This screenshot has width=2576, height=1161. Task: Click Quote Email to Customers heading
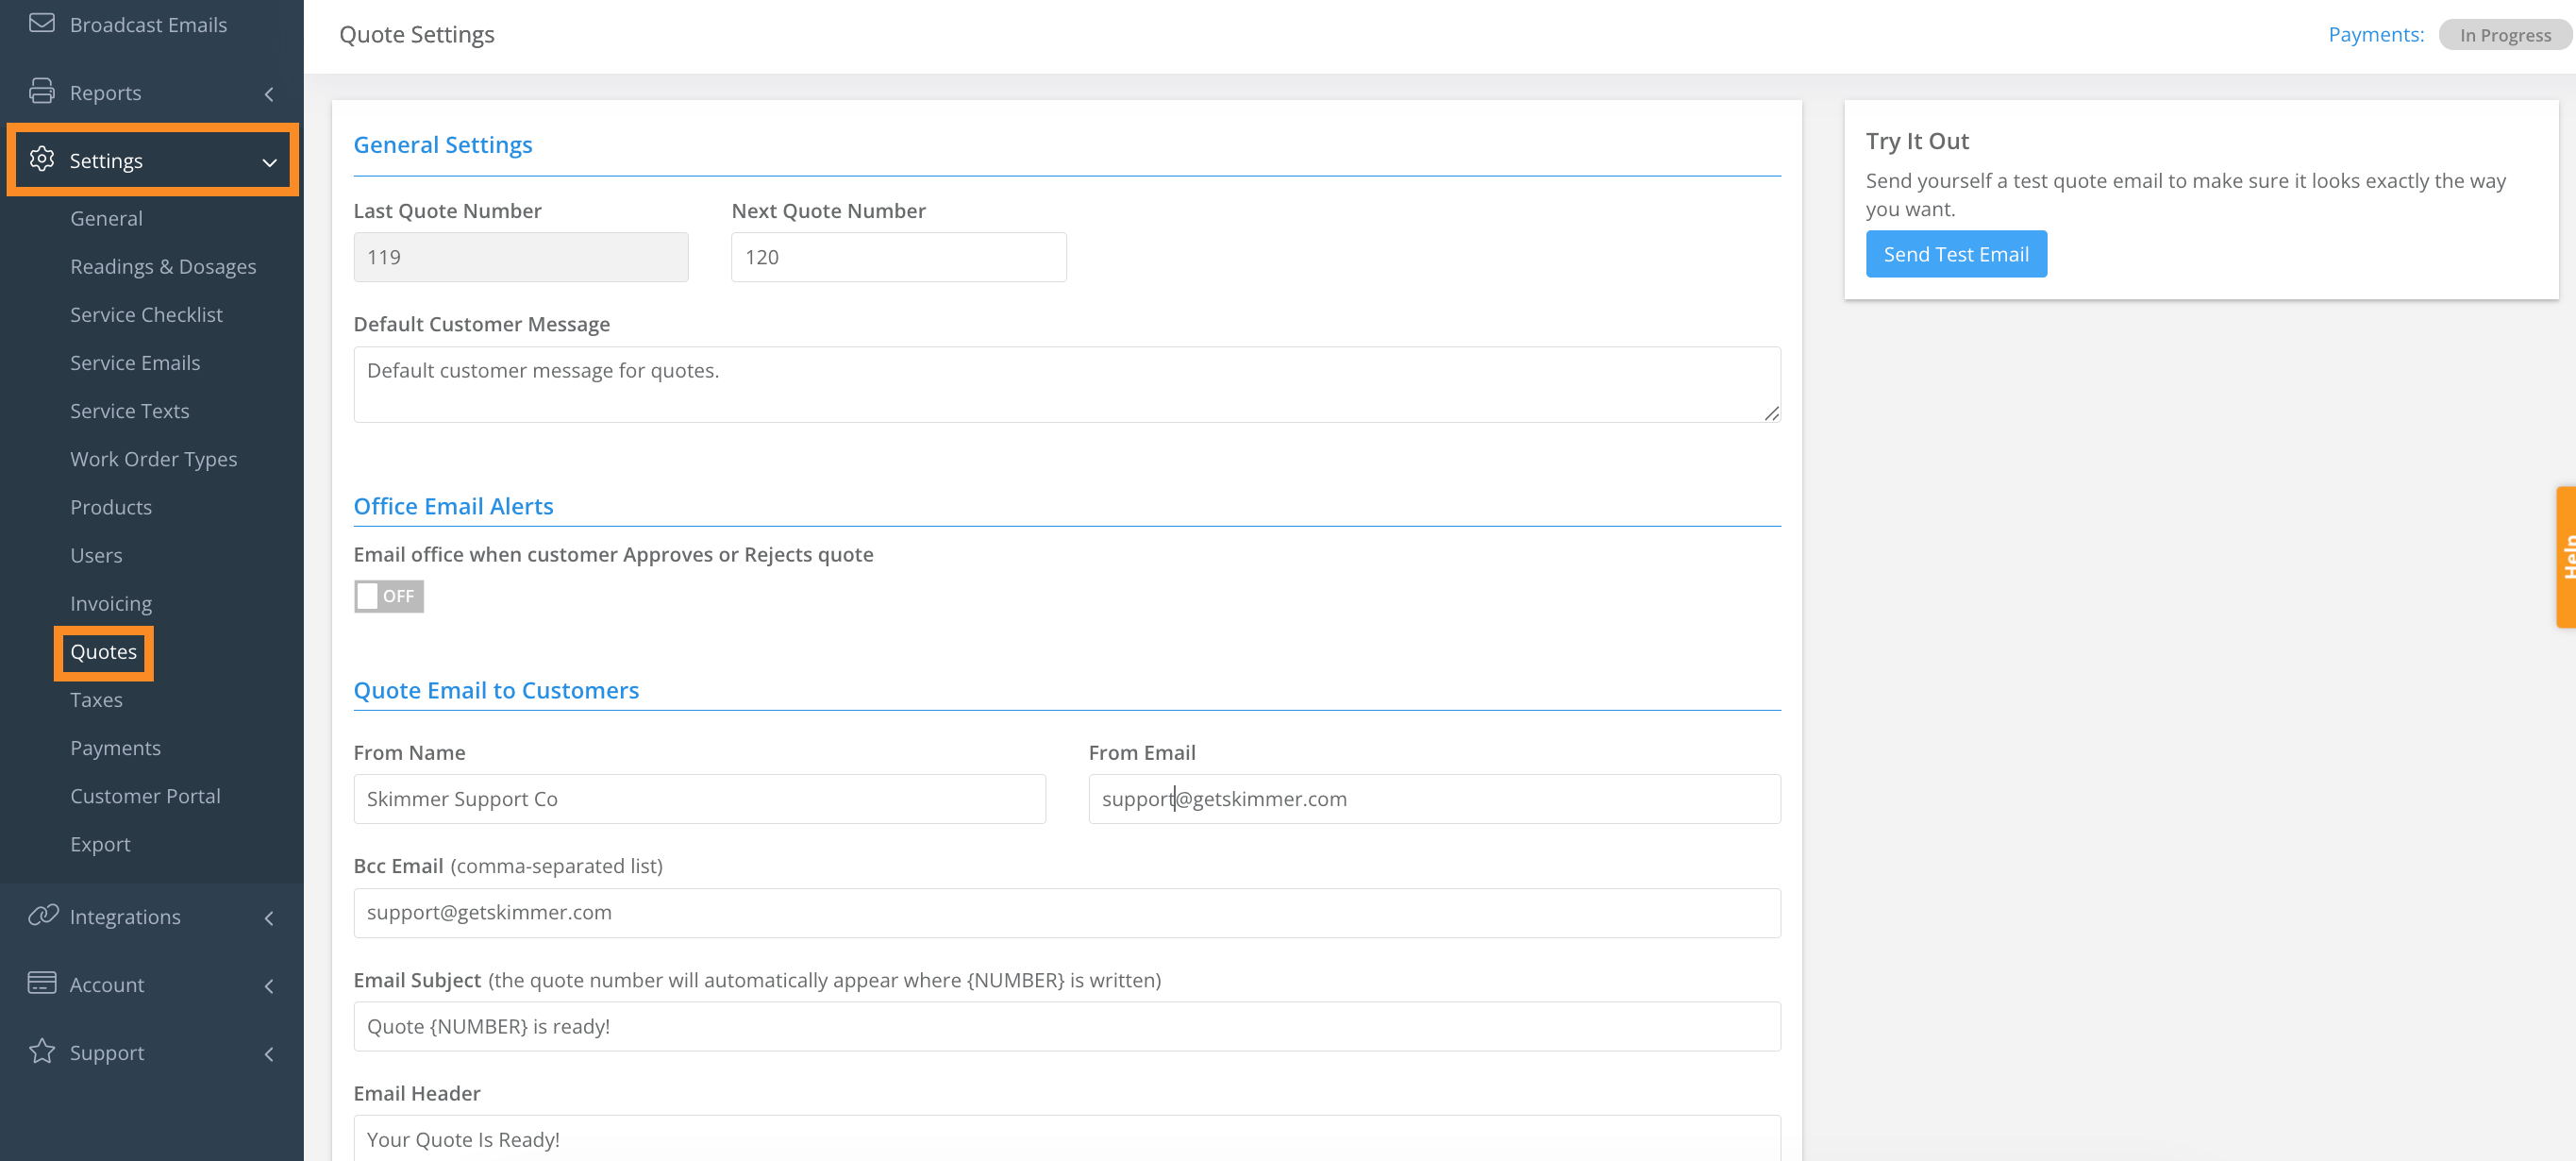pyautogui.click(x=496, y=690)
